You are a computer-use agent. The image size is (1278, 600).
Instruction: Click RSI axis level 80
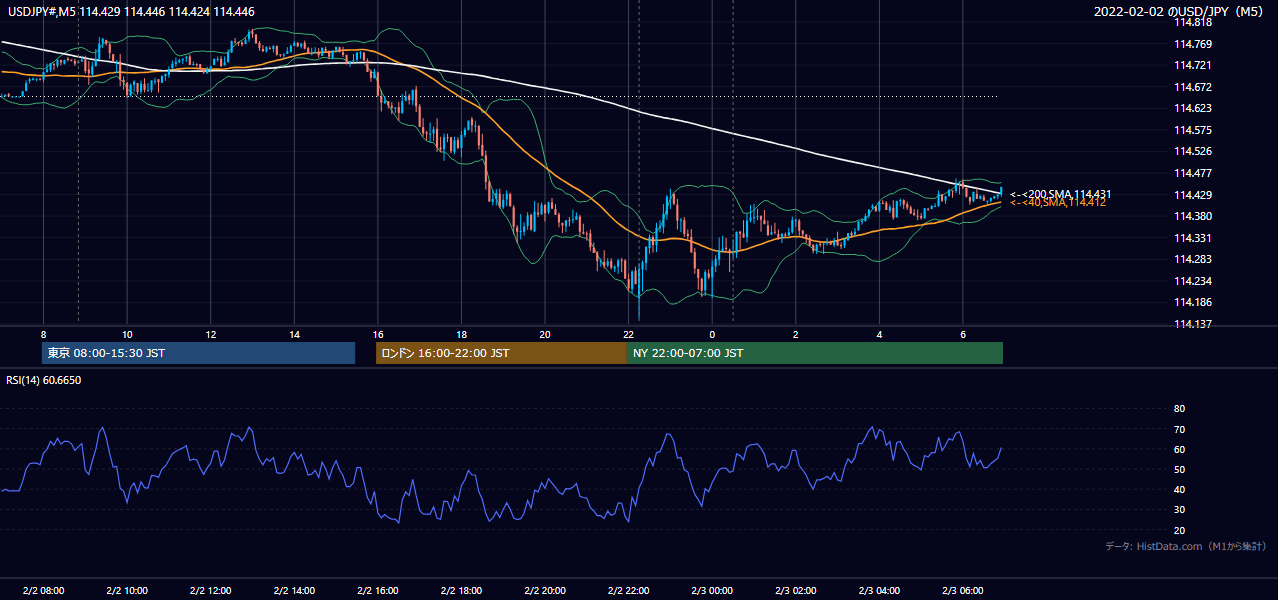click(1180, 409)
